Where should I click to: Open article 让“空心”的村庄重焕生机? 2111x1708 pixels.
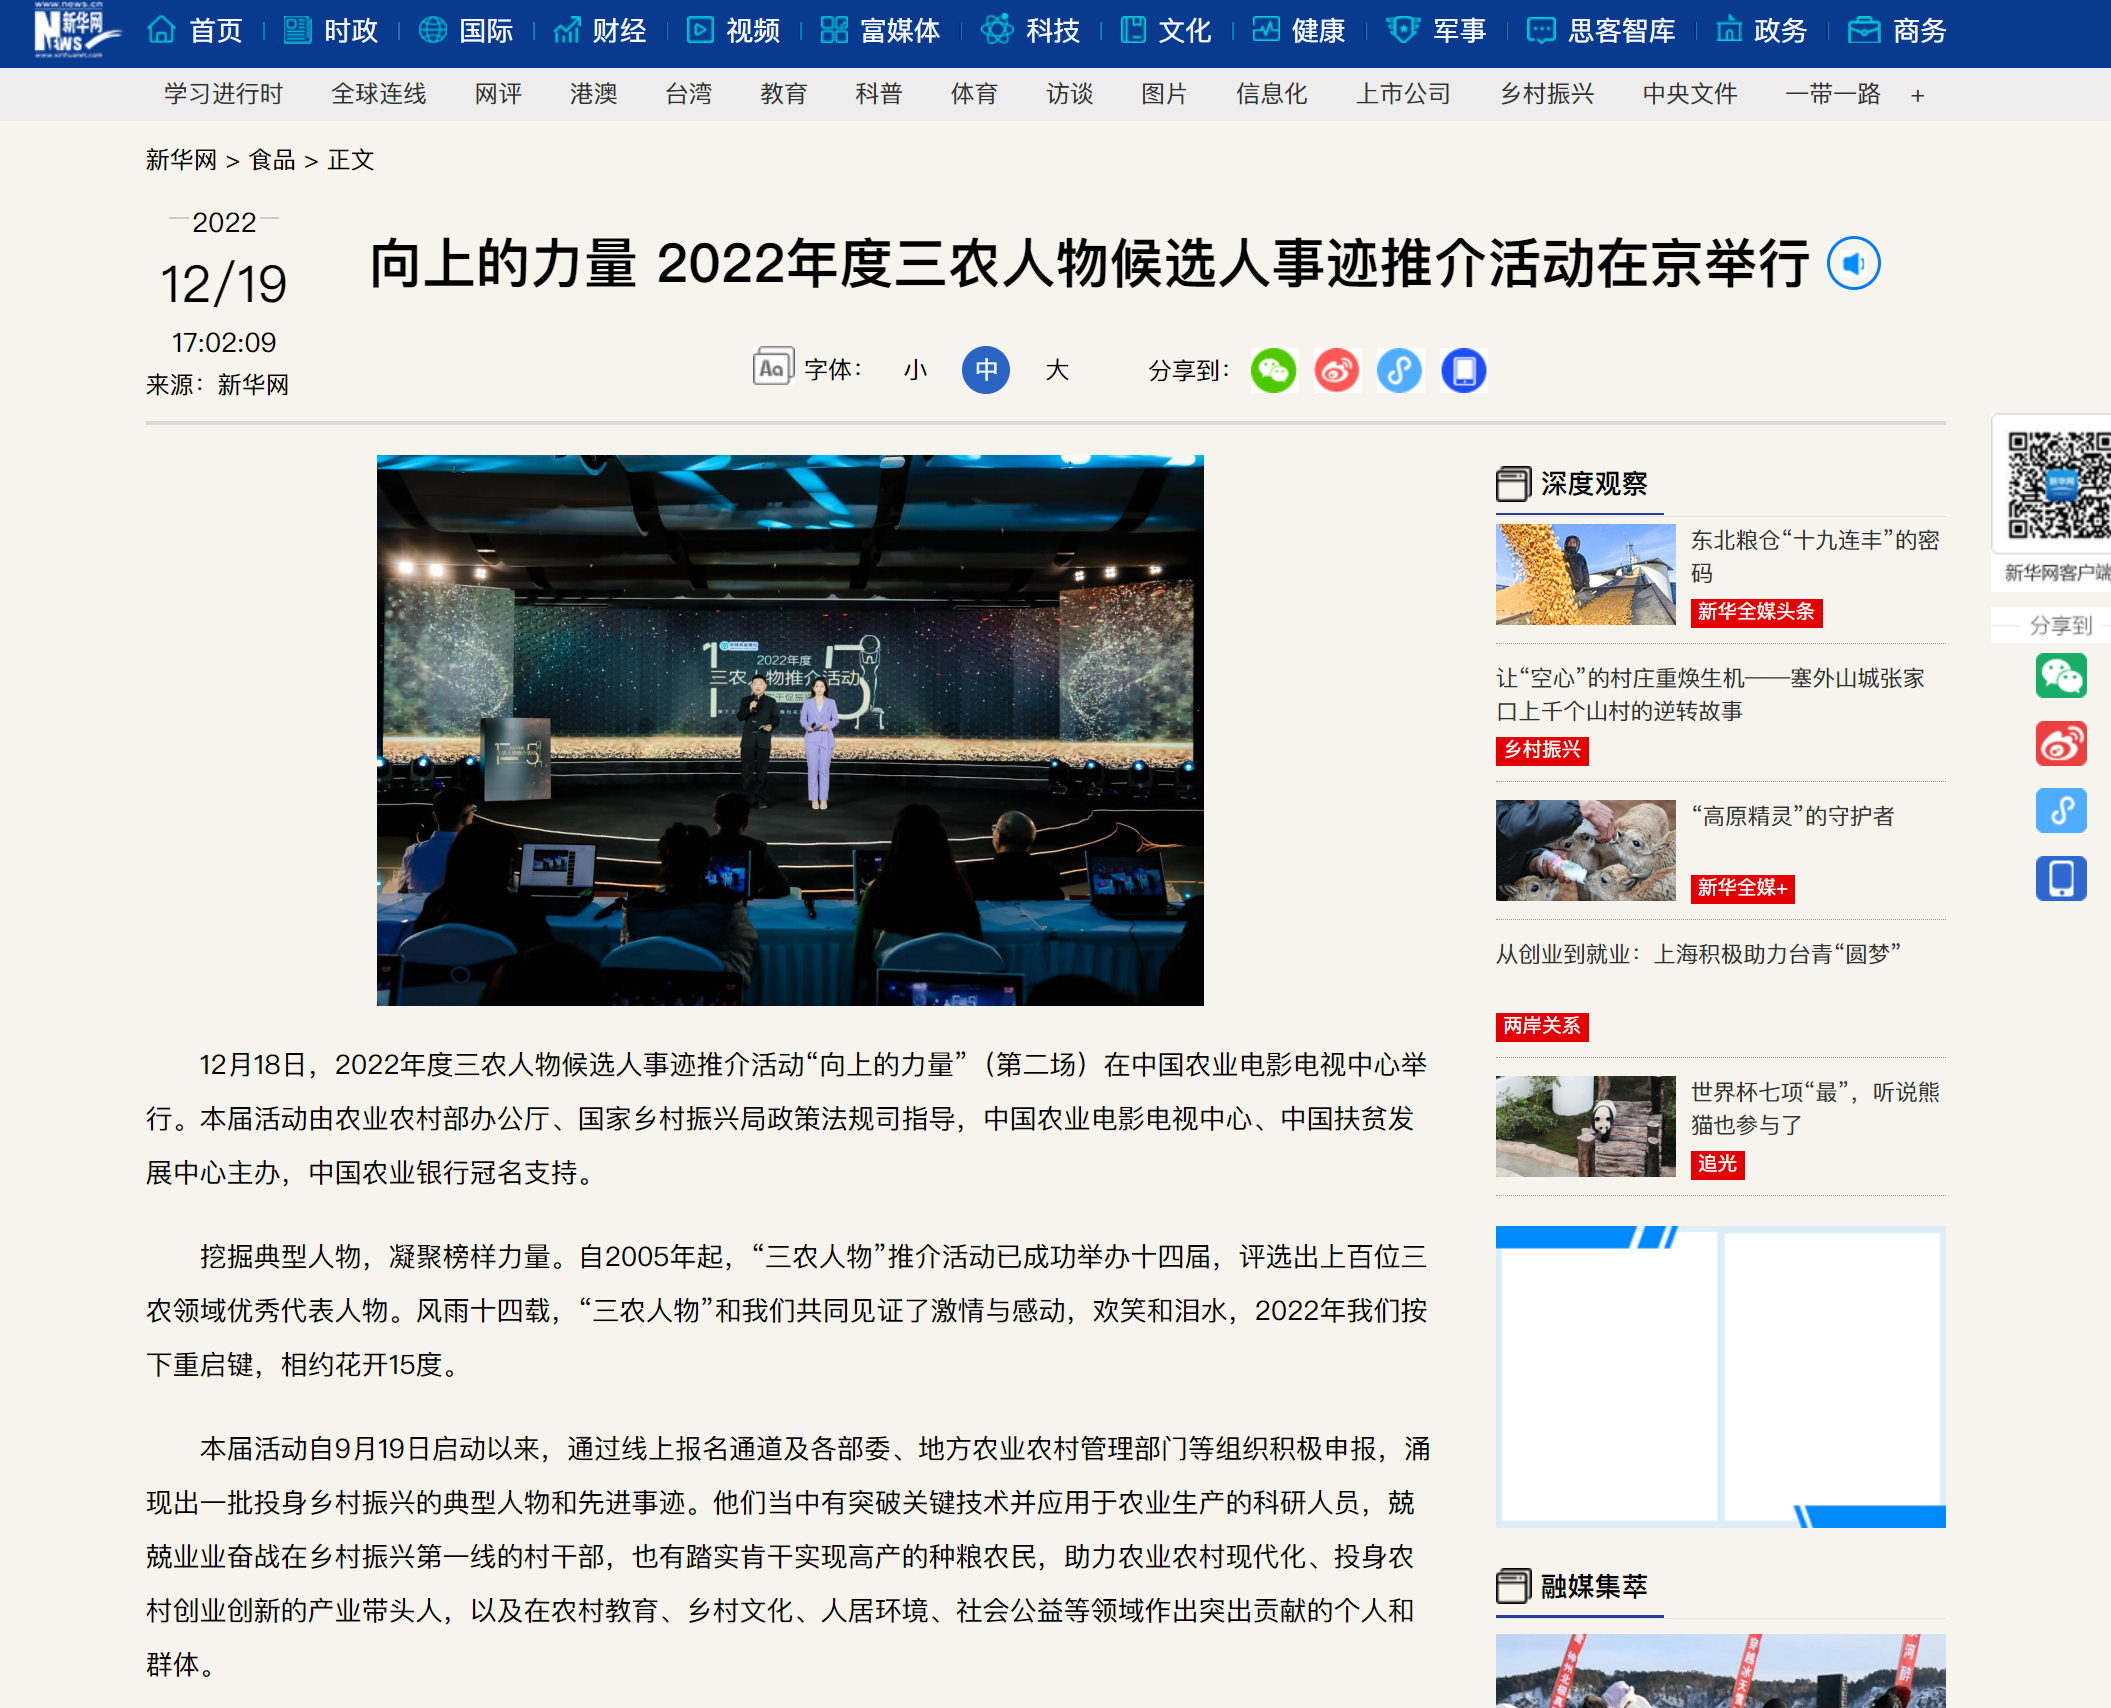pyautogui.click(x=1710, y=694)
